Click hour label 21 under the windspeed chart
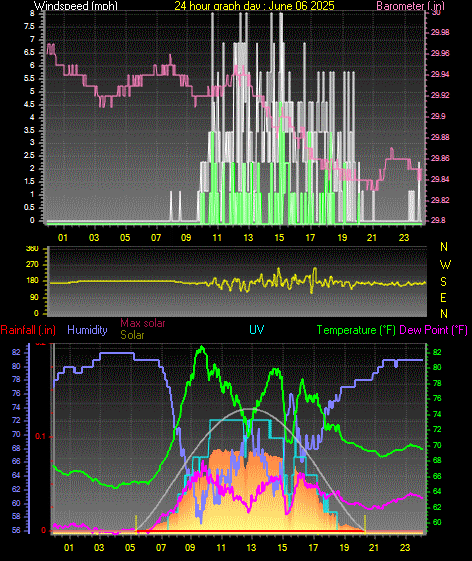The height and width of the screenshot is (561, 472). pyautogui.click(x=372, y=238)
